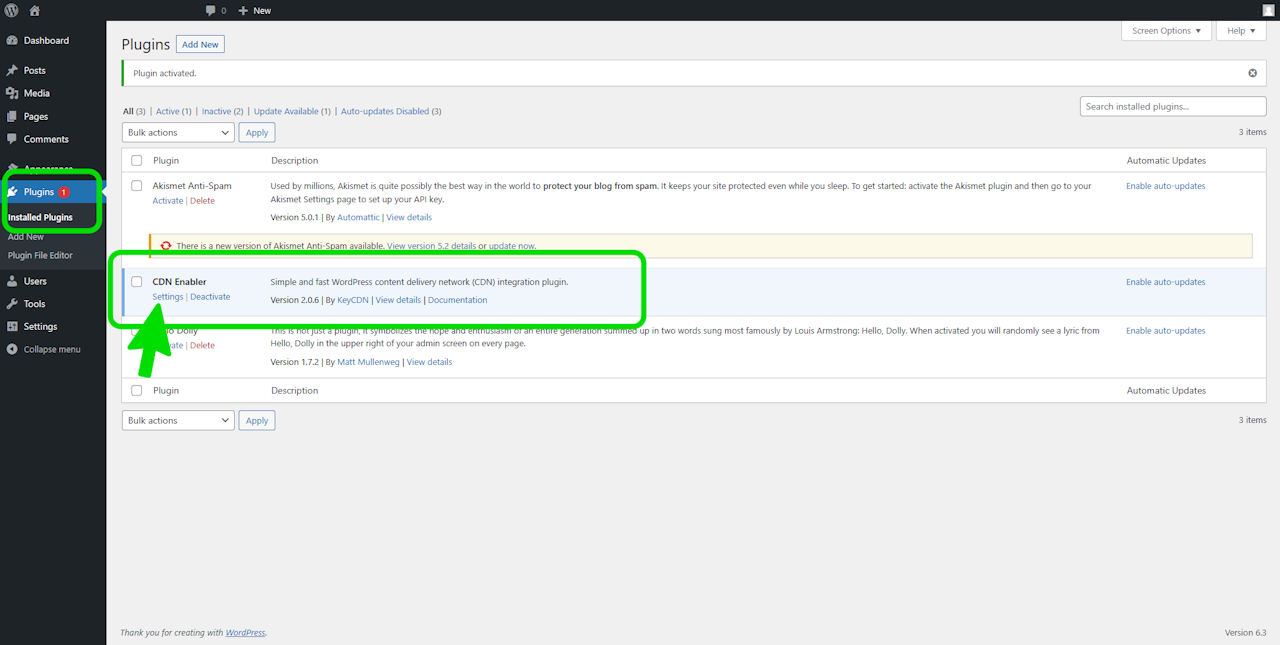
Task: Click the Settings sidebar icon
Action: click(x=12, y=327)
